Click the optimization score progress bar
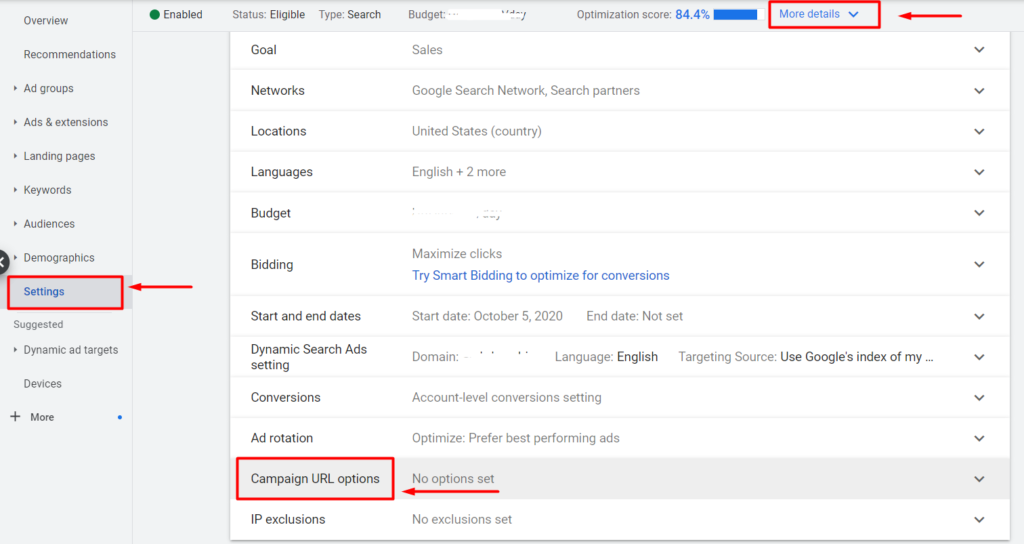Image resolution: width=1024 pixels, height=544 pixels. tap(738, 14)
